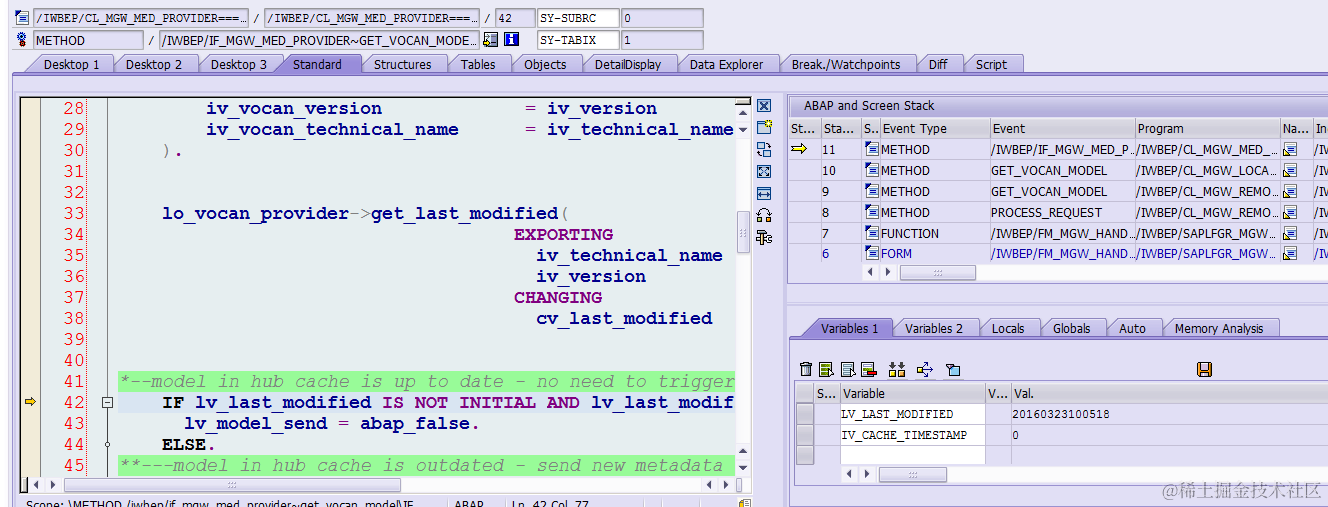Click the new tool icon beside editor

764,128
